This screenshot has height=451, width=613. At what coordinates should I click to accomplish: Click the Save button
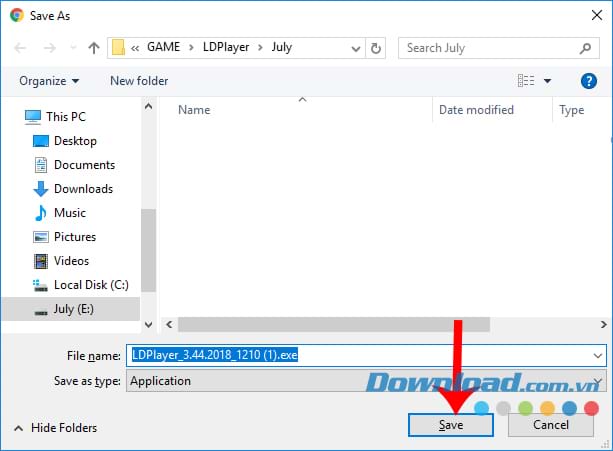[x=451, y=425]
